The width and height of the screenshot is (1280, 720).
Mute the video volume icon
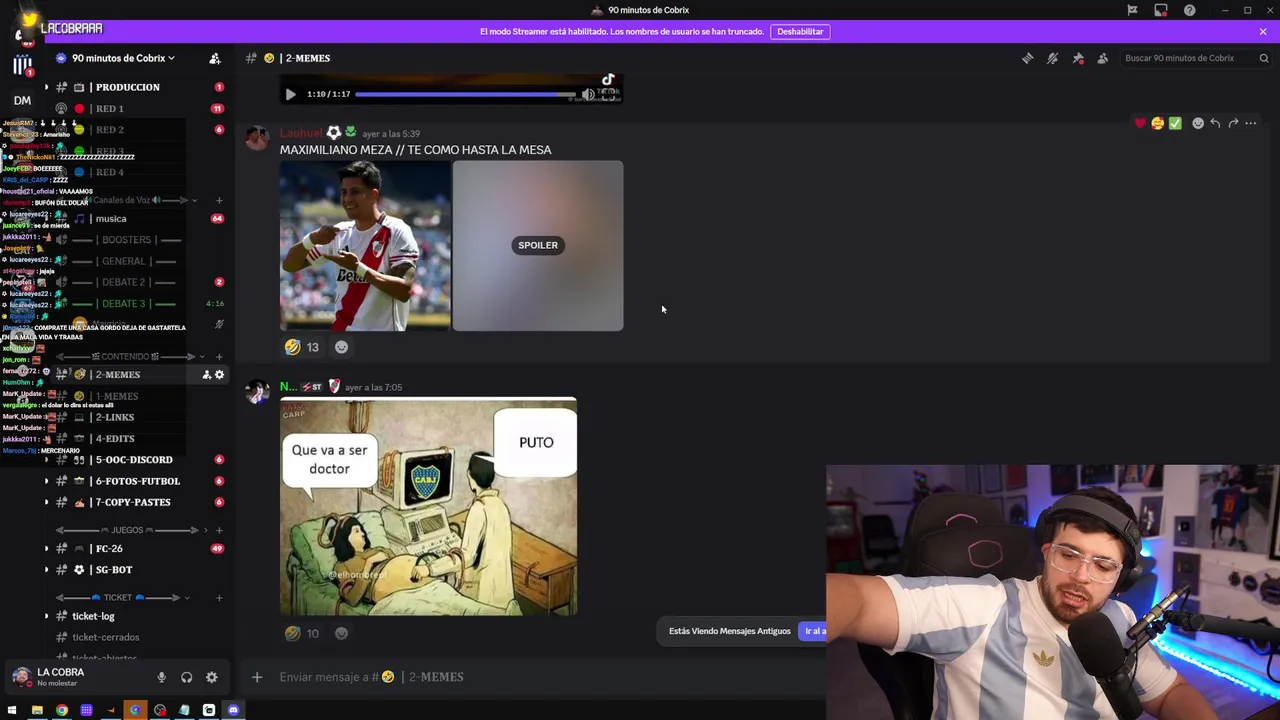pos(588,94)
